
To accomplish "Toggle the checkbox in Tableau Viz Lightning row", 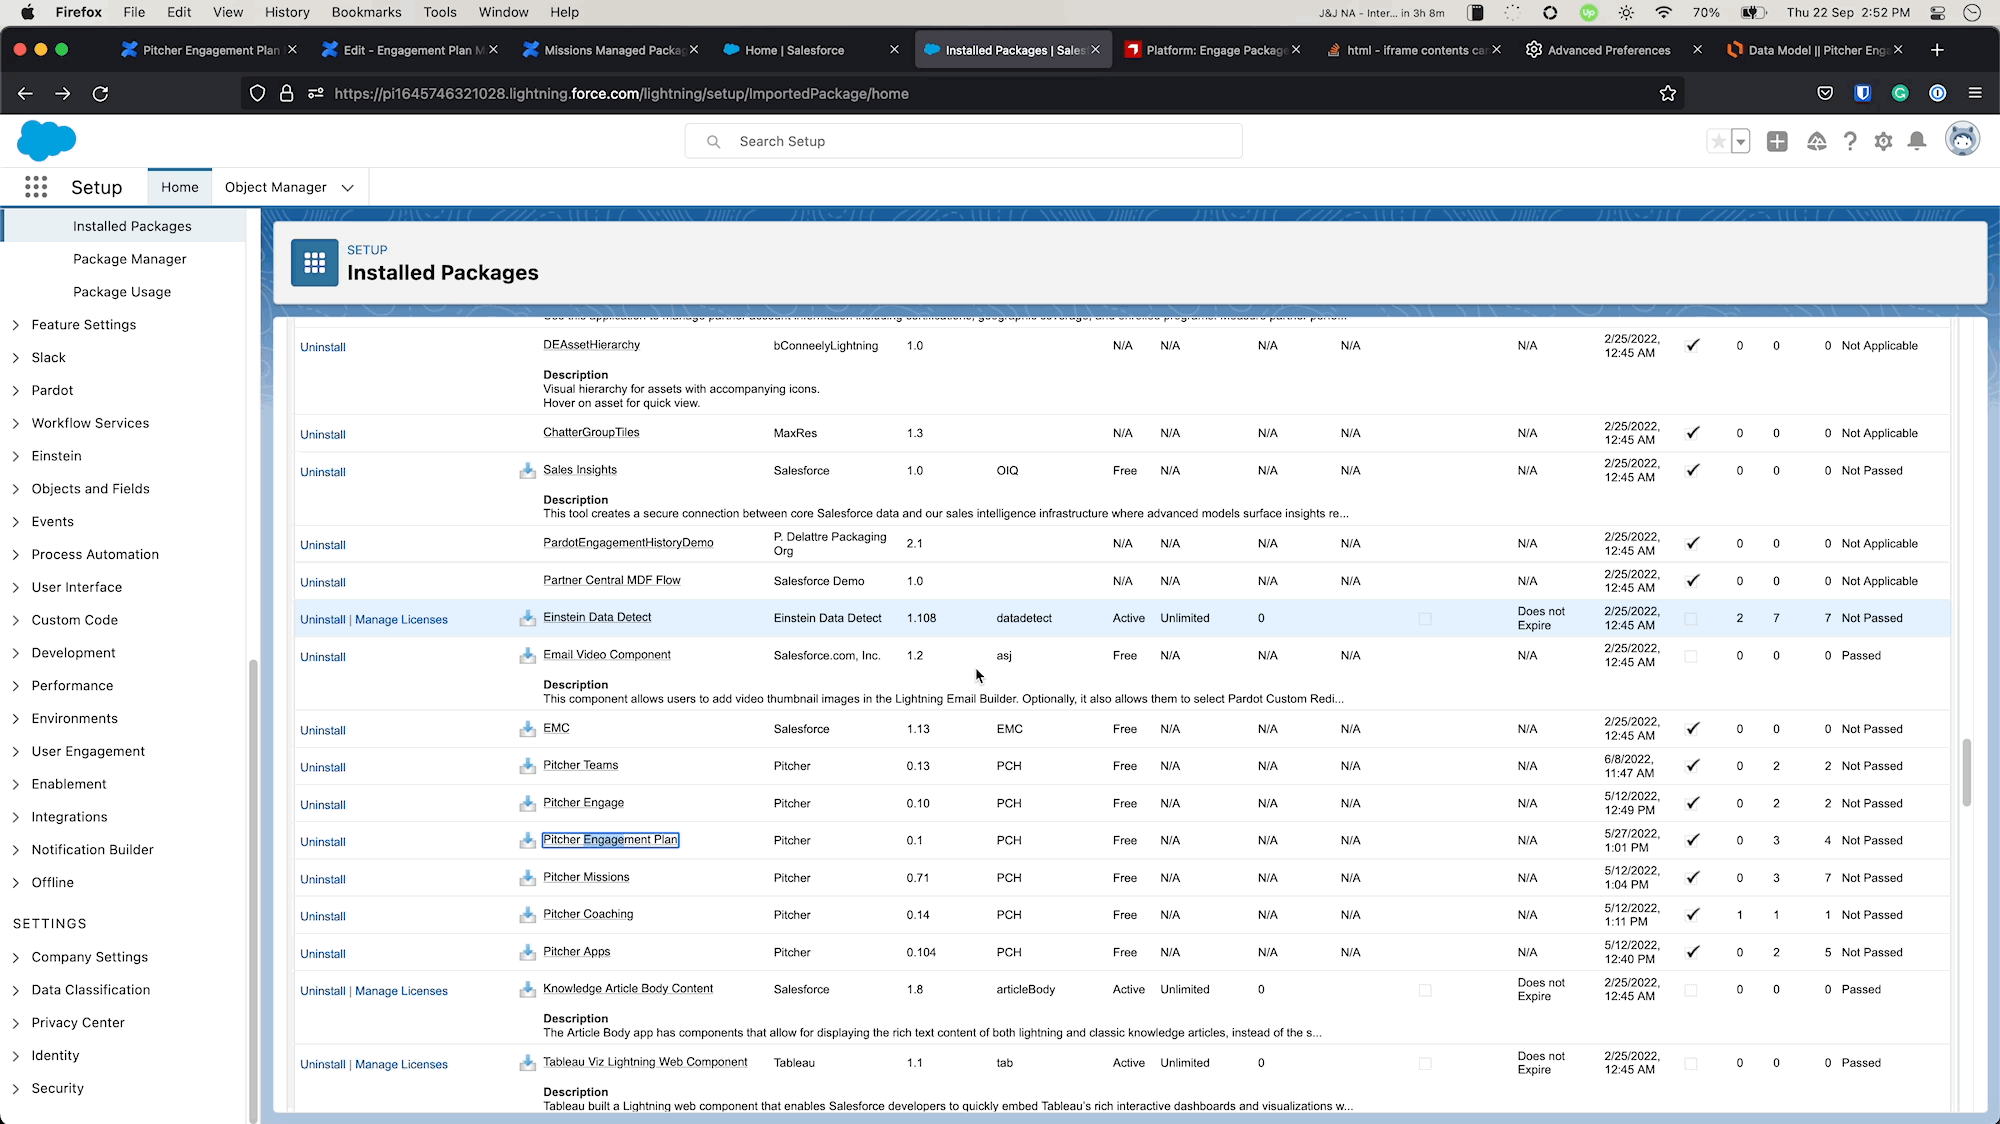I will [1425, 1064].
